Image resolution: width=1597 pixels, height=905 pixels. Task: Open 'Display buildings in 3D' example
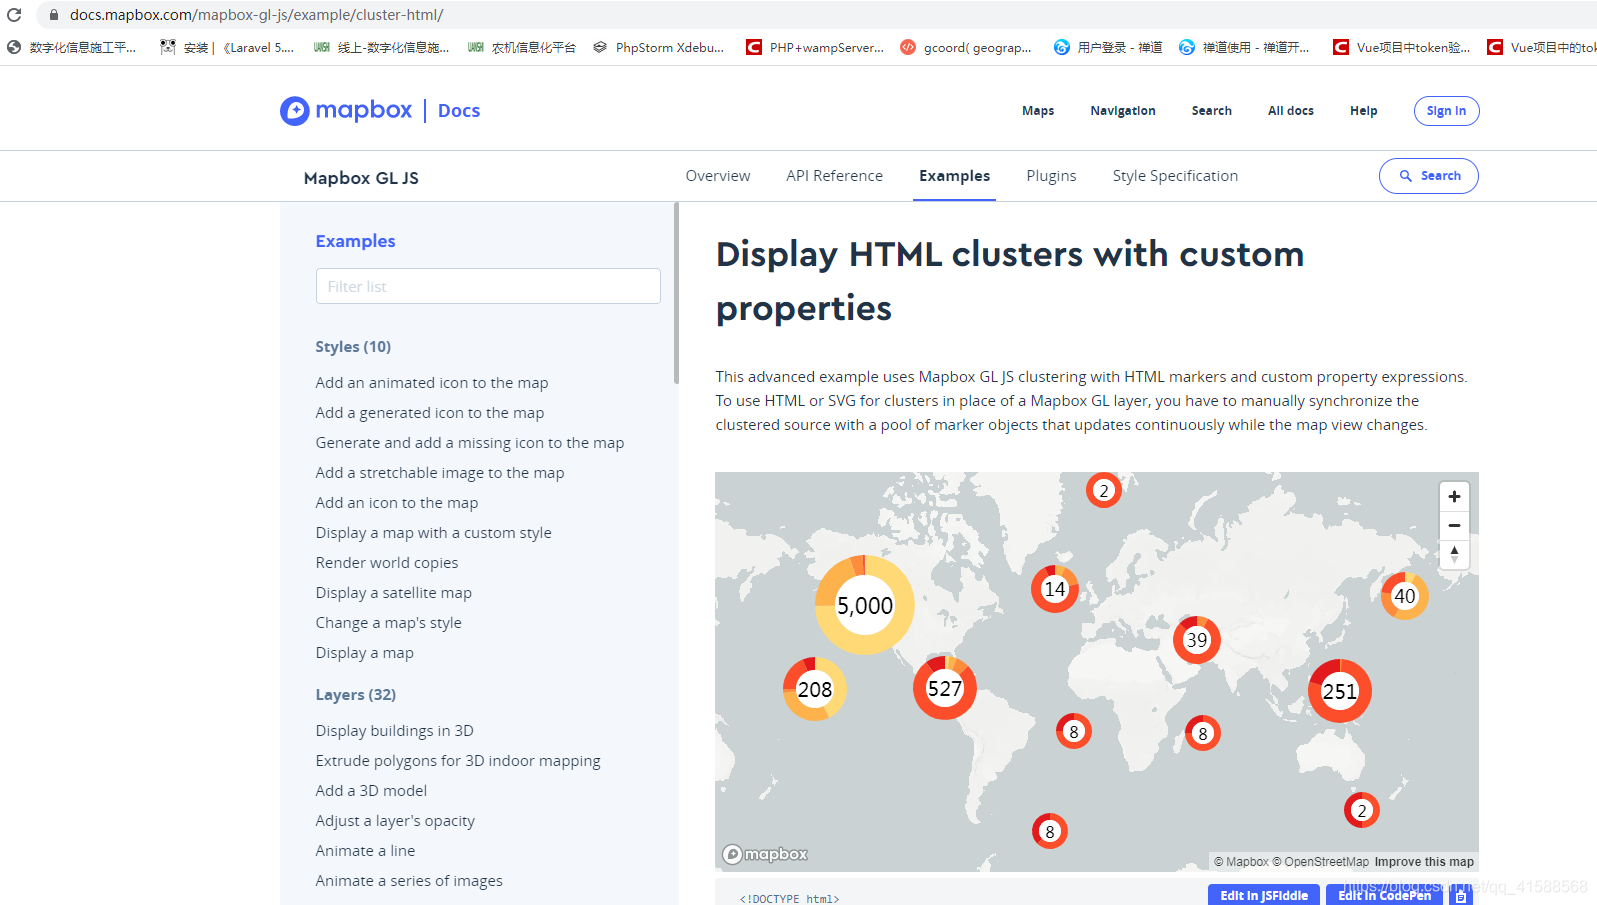tap(395, 730)
